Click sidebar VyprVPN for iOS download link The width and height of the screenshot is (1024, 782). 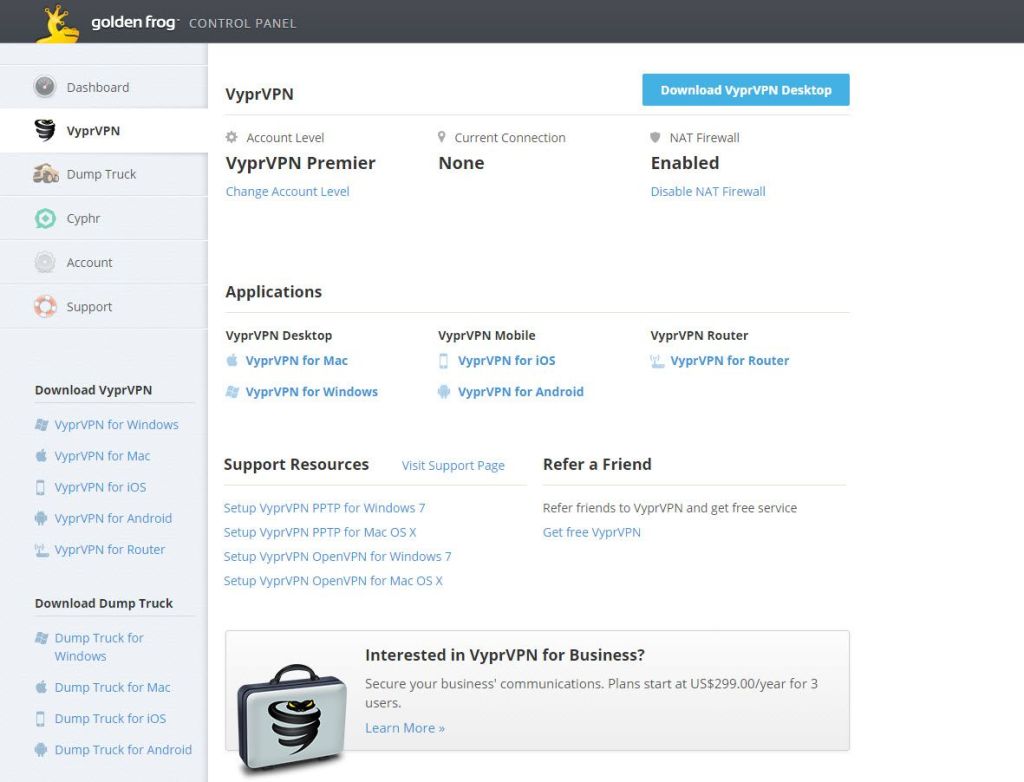pyautogui.click(x=100, y=487)
